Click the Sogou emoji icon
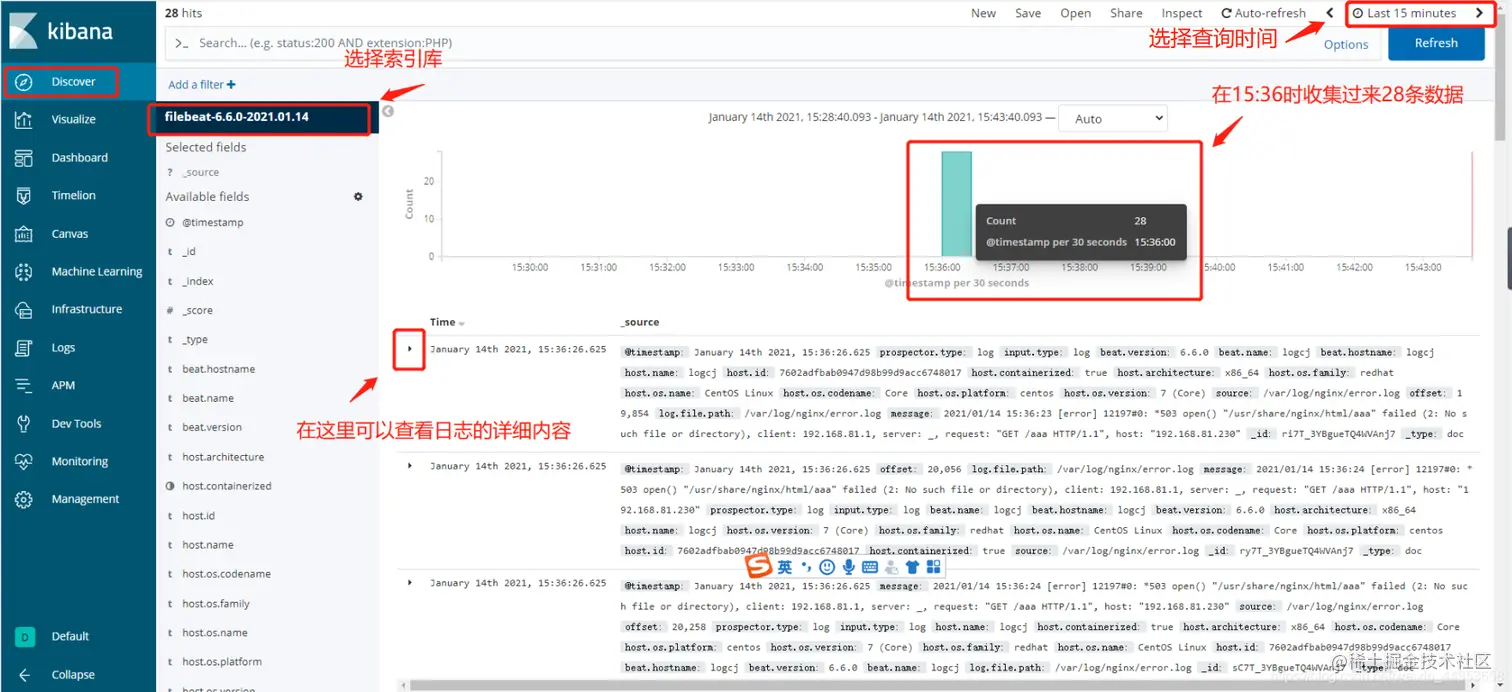The height and width of the screenshot is (692, 1512). coord(827,567)
